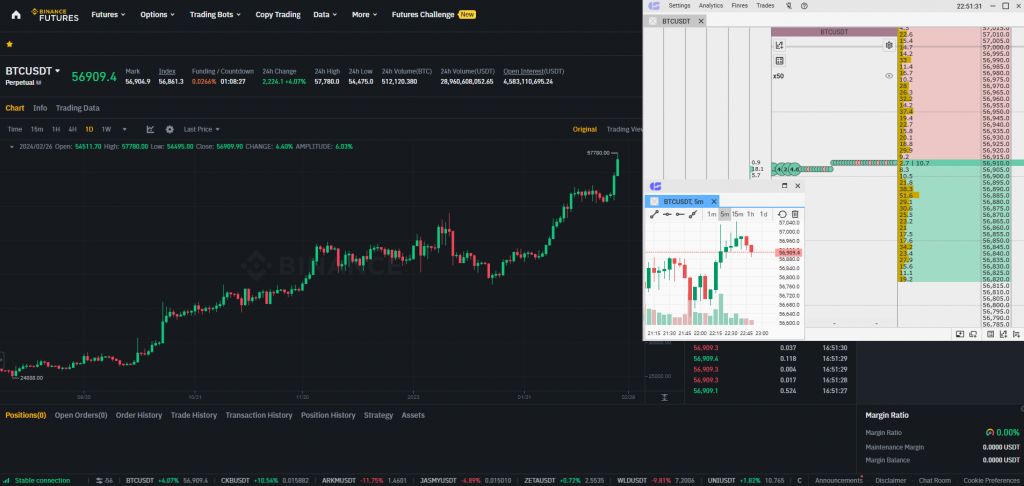Open the Last Price dropdown
Viewport: 1024px width, 486px height.
coord(202,129)
